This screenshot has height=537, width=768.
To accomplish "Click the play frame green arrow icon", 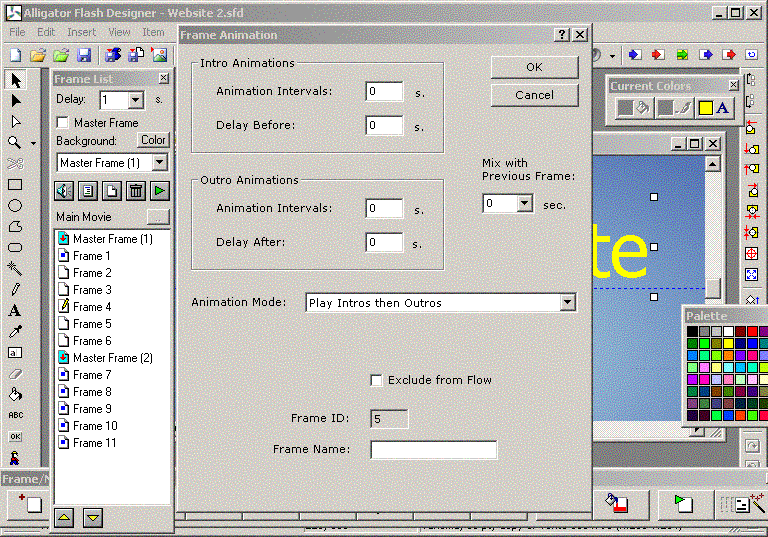I will (160, 191).
